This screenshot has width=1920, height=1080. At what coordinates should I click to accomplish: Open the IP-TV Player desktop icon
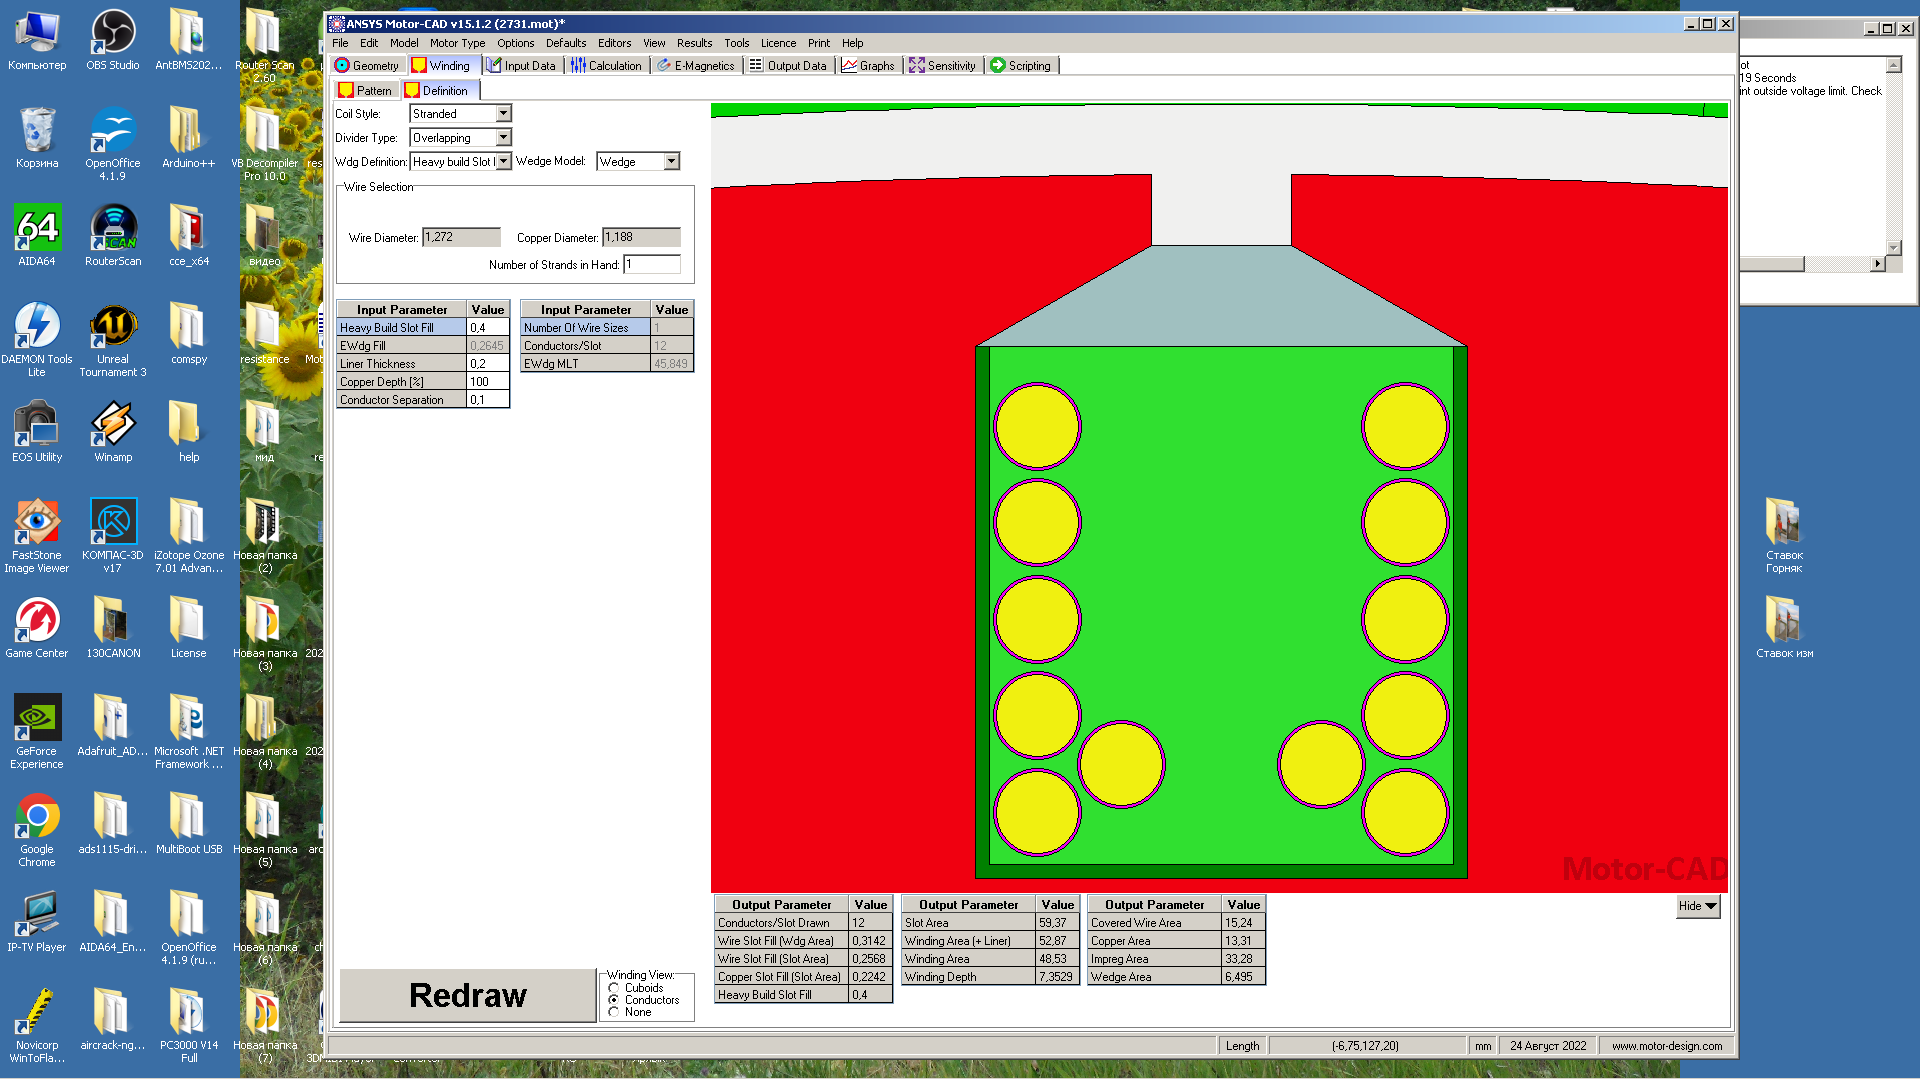coord(37,923)
